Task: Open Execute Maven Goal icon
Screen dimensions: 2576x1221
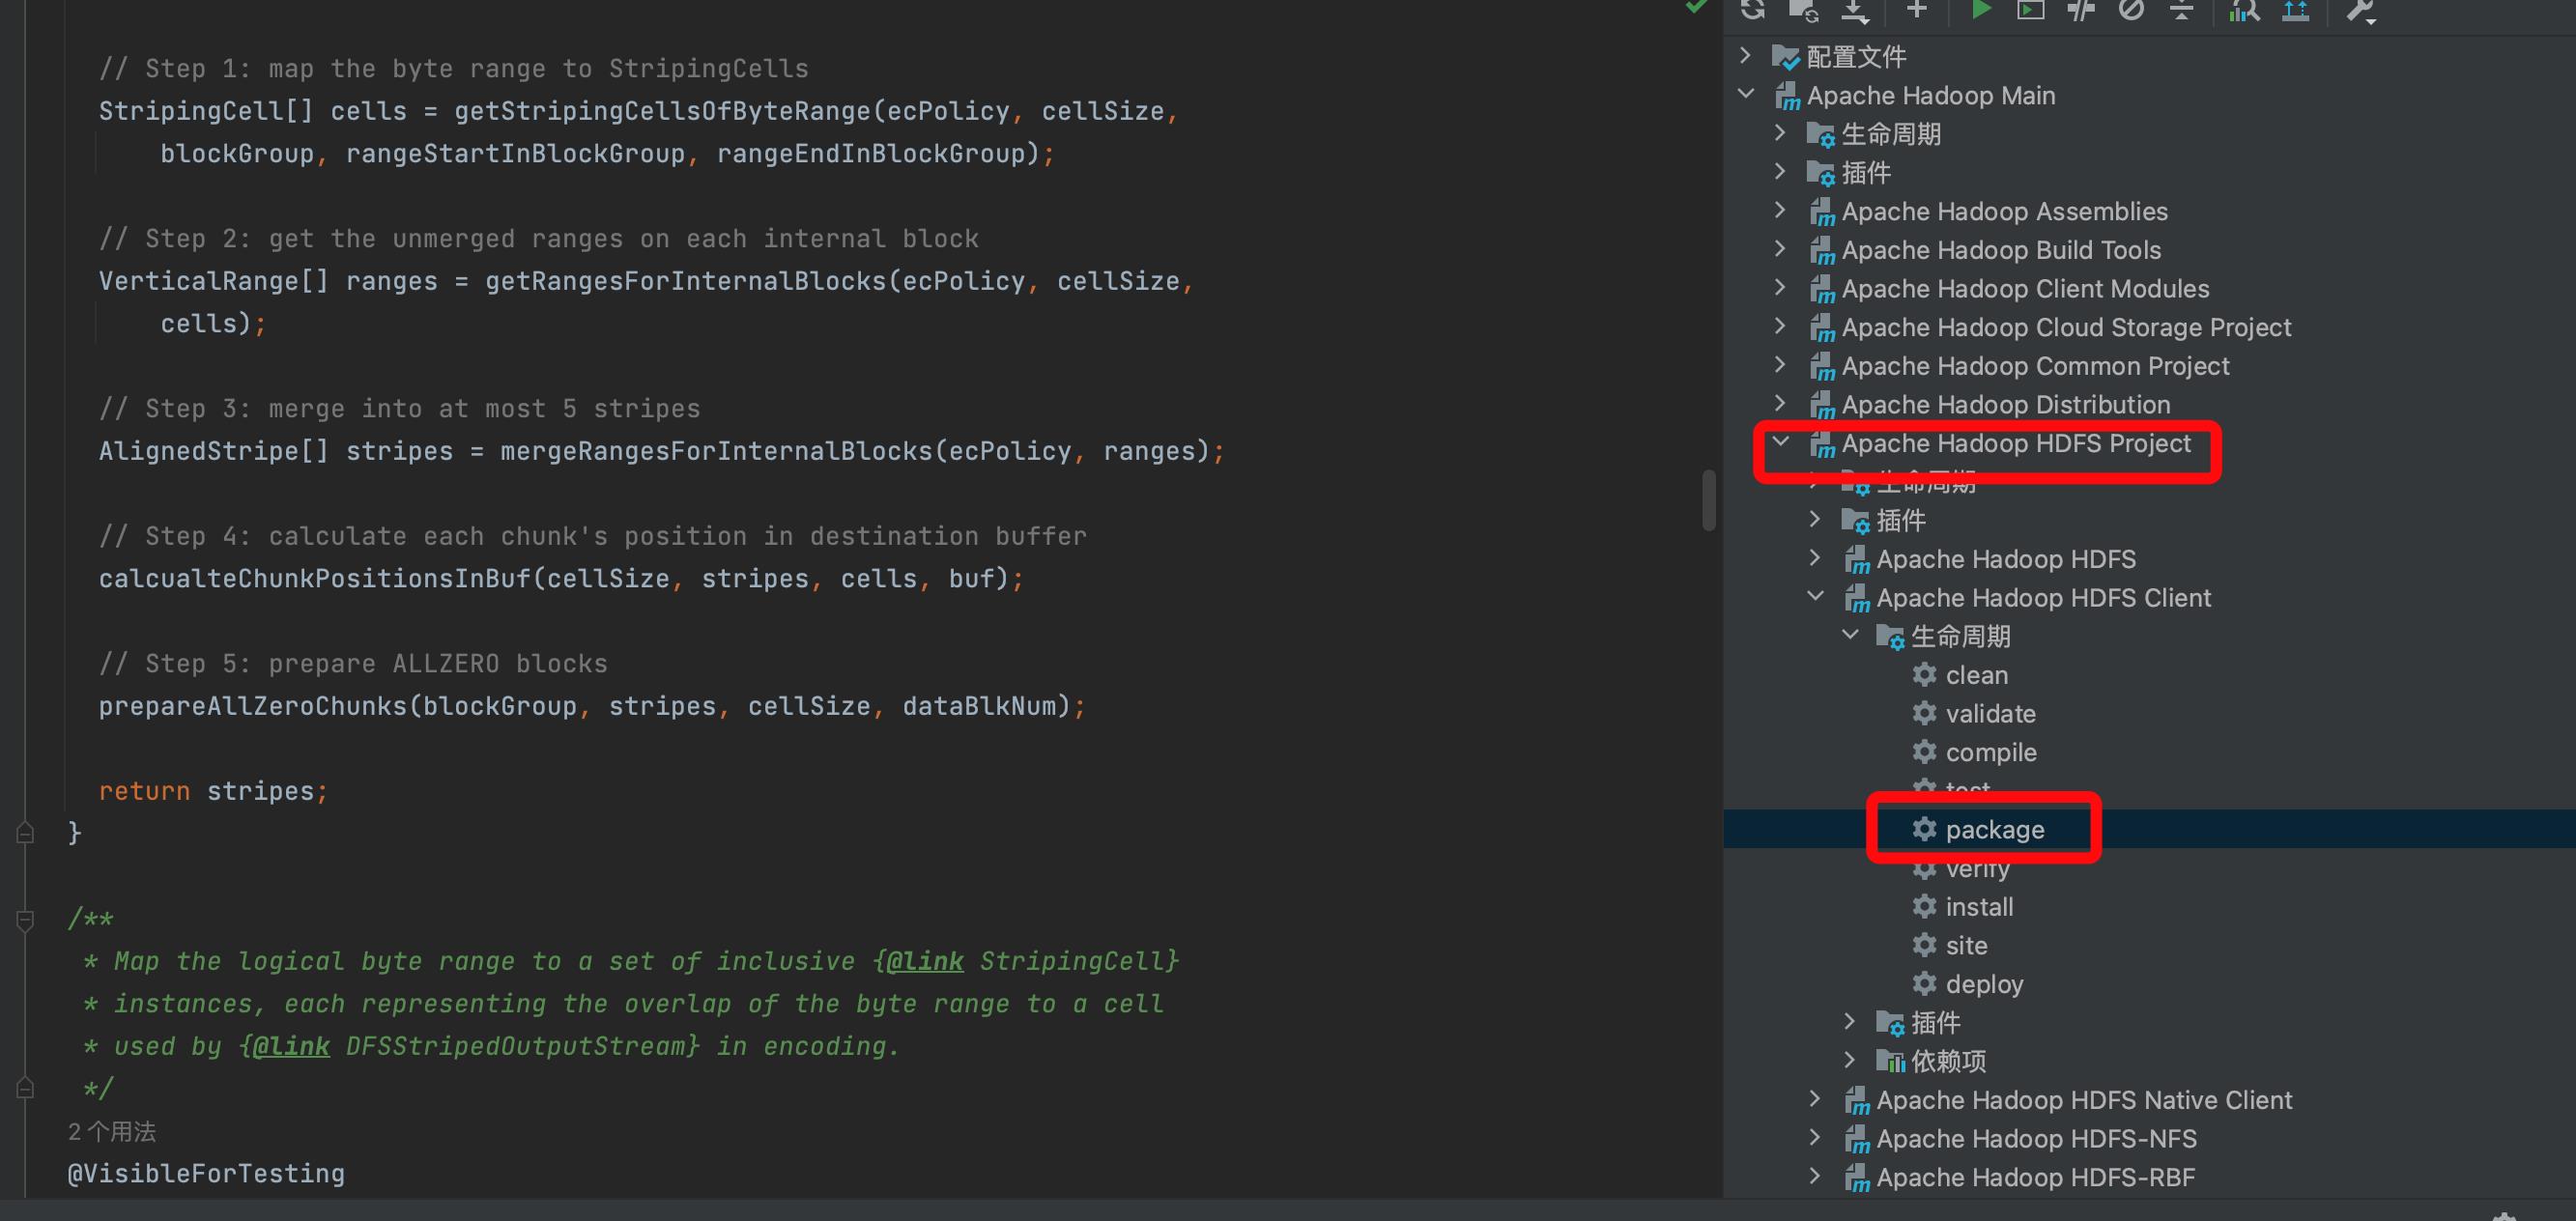Action: point(2030,10)
